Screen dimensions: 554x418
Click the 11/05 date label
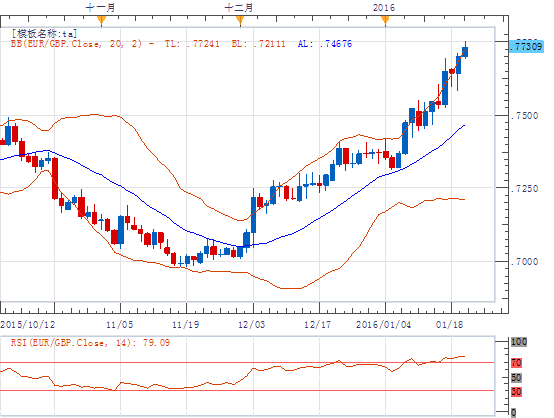[x=120, y=324]
